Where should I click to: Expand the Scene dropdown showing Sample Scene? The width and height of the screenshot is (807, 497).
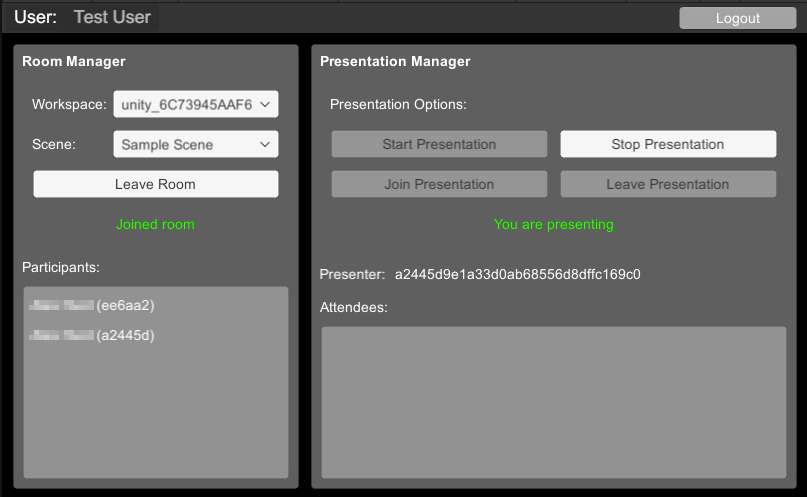click(195, 145)
